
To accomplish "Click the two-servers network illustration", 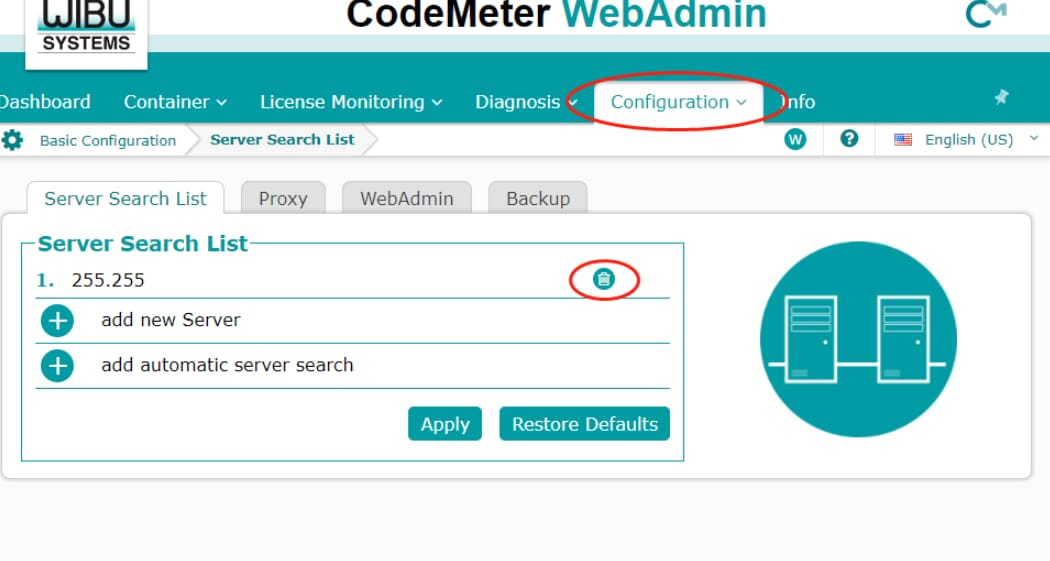I will pyautogui.click(x=858, y=339).
